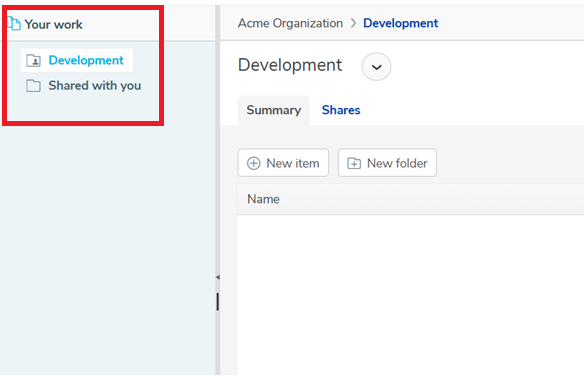The image size is (584, 376).
Task: Click the Your work header label
Action: (x=54, y=25)
